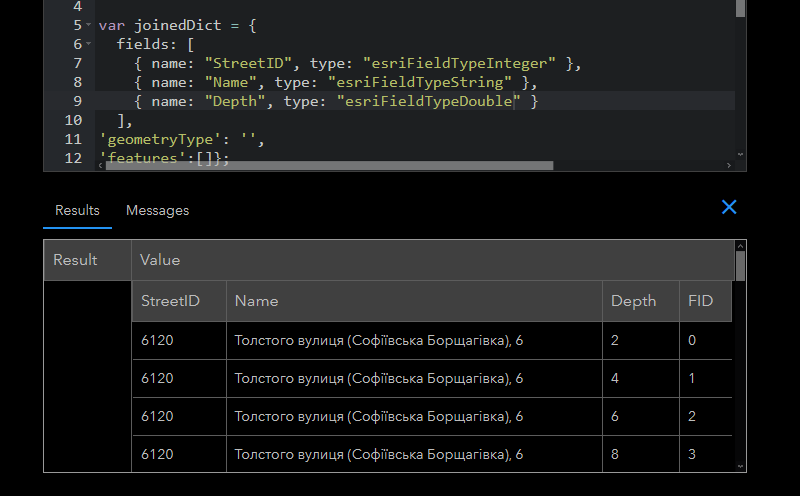Viewport: 800px width, 496px height.
Task: Click the code editor's horizontal scrollbar thumb
Action: click(328, 165)
